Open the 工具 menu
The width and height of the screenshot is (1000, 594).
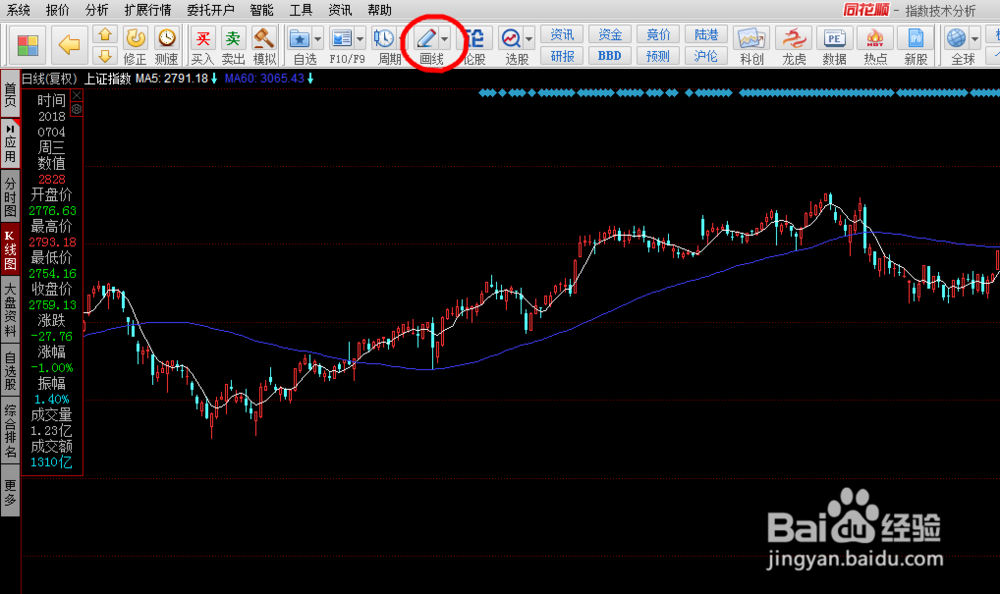coord(301,10)
